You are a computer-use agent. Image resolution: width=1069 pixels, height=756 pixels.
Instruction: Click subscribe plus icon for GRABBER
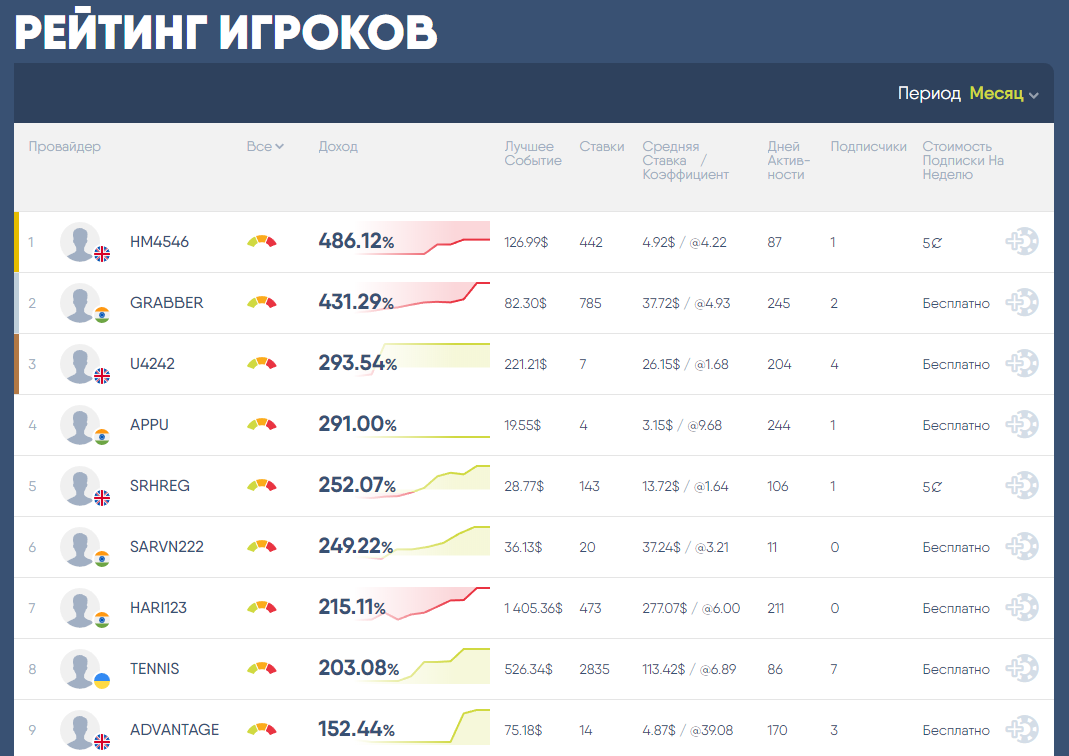pos(1021,303)
